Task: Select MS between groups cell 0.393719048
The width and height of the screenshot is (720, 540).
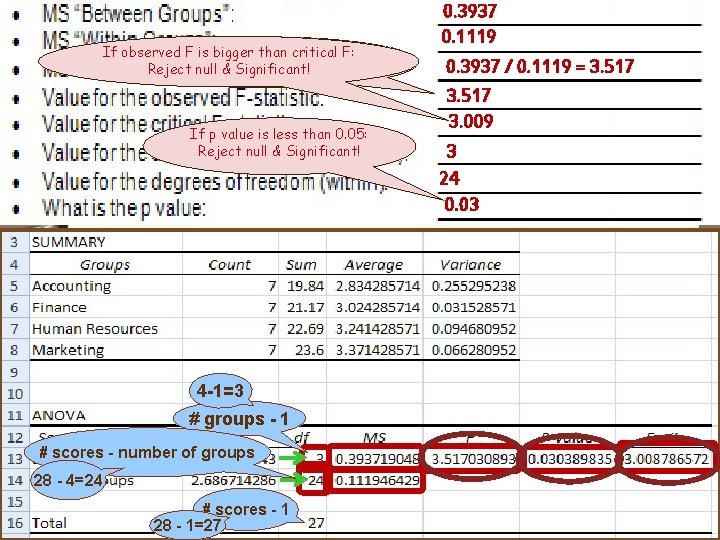Action: (376, 458)
